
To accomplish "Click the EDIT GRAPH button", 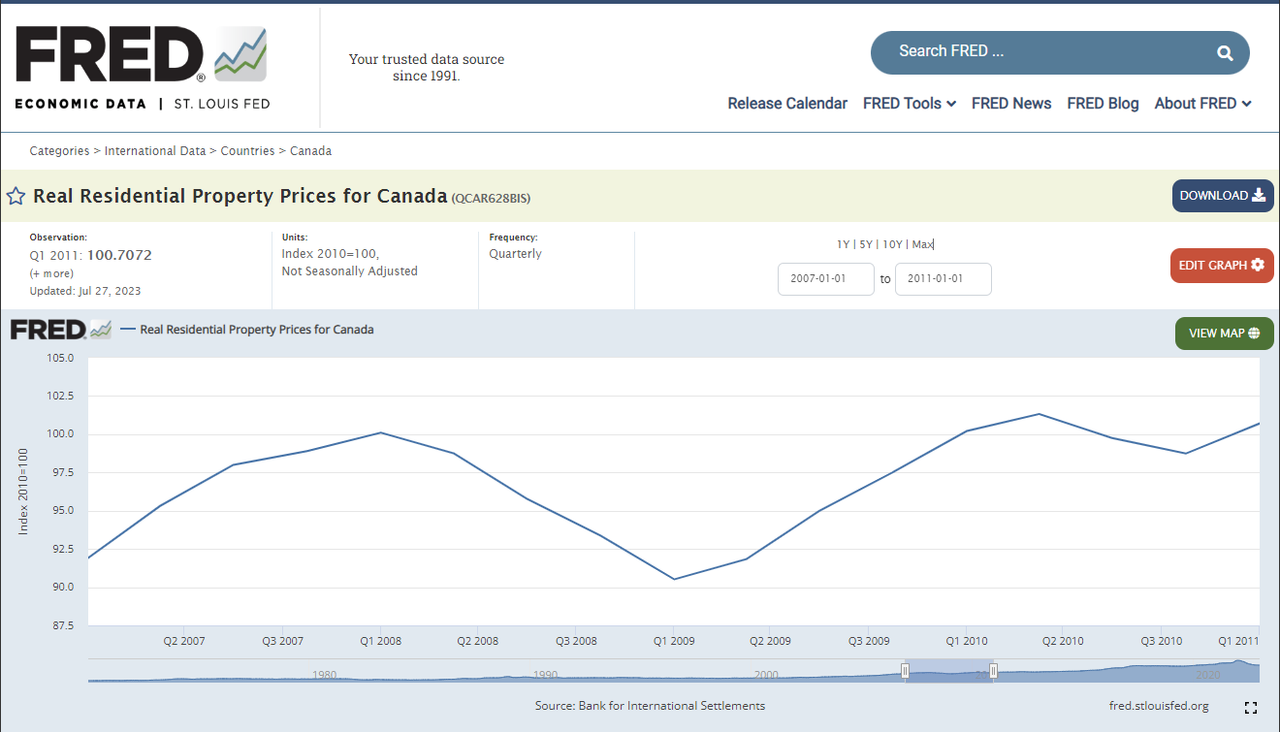I will pos(1222,265).
